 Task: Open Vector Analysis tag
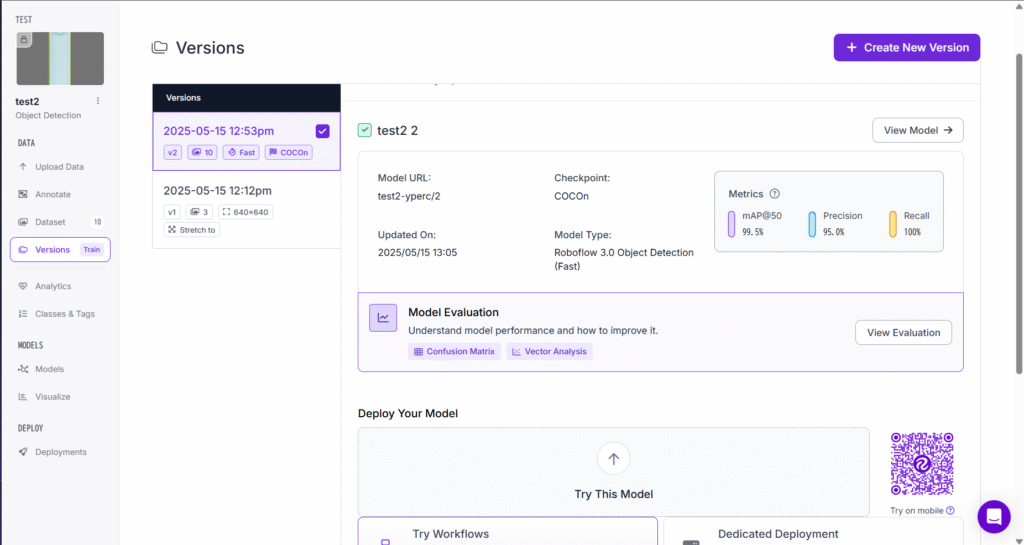[549, 351]
